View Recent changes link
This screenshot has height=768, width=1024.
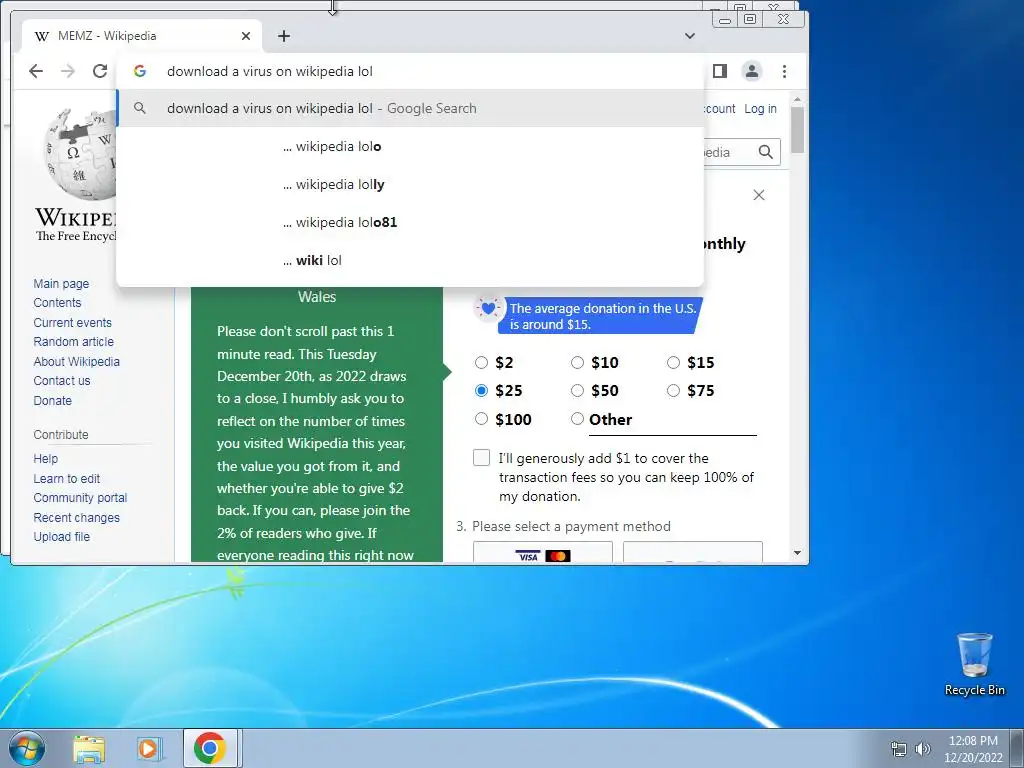point(76,517)
